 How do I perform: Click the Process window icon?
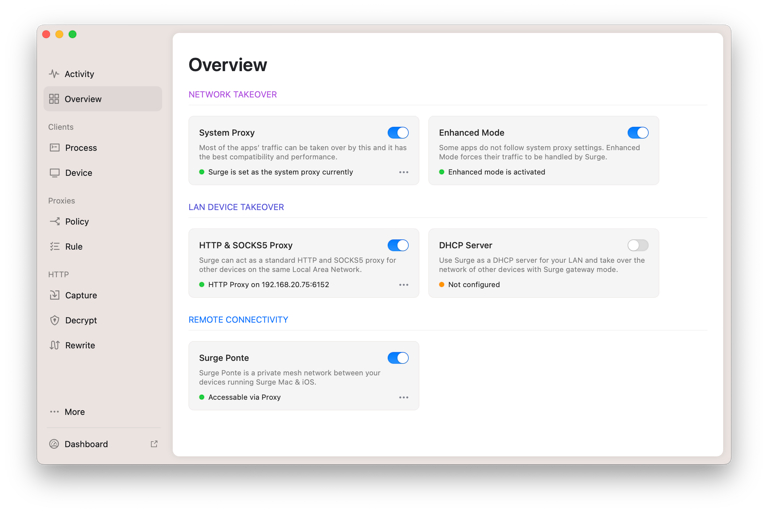[54, 147]
